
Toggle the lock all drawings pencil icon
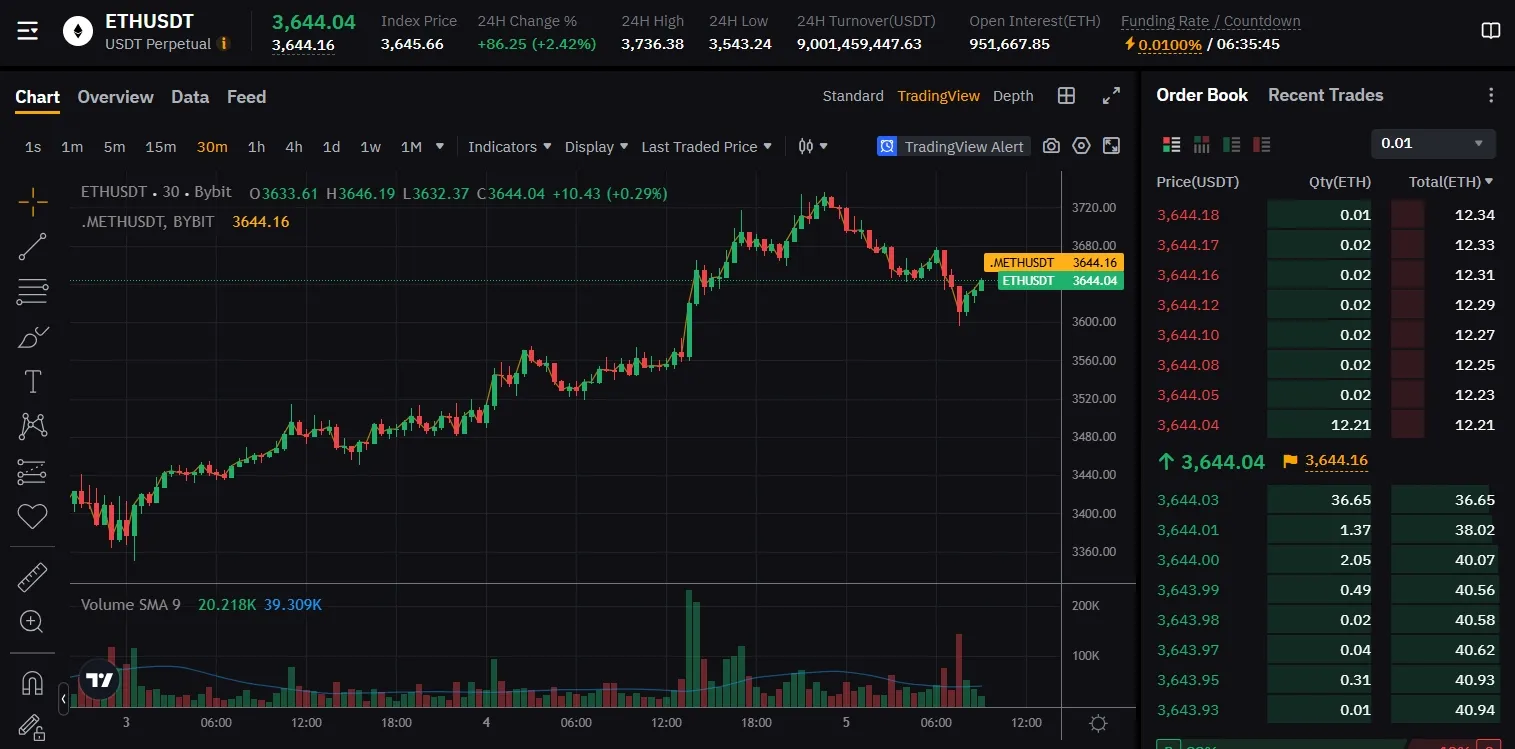[x=31, y=727]
